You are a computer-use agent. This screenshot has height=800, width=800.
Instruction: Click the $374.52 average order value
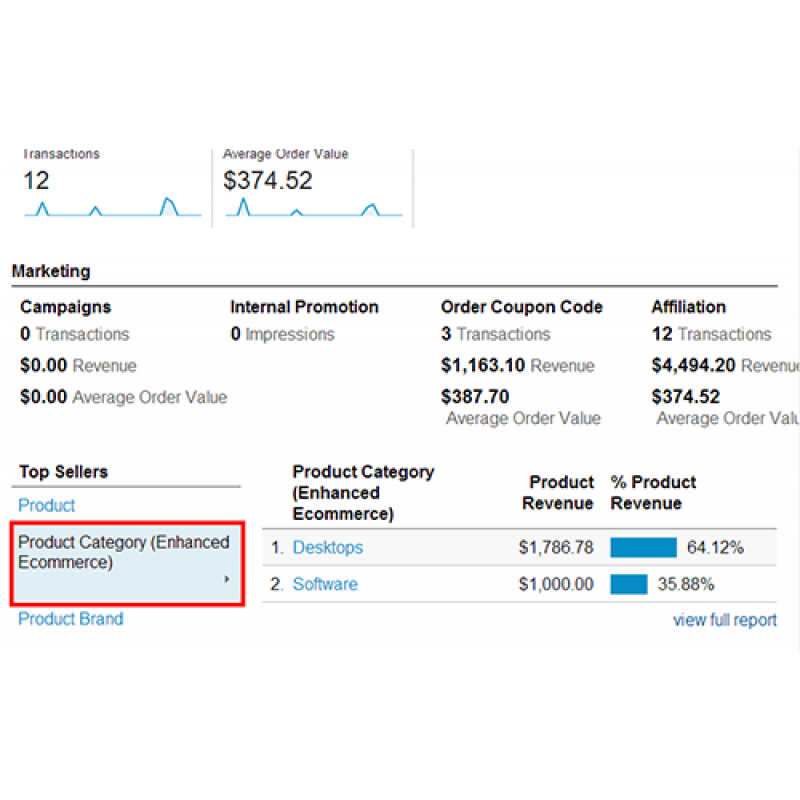pyautogui.click(x=268, y=181)
